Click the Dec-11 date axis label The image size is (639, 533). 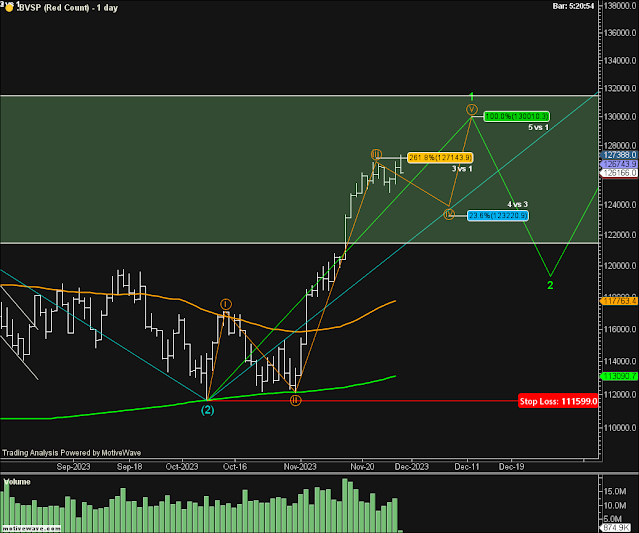tap(467, 467)
